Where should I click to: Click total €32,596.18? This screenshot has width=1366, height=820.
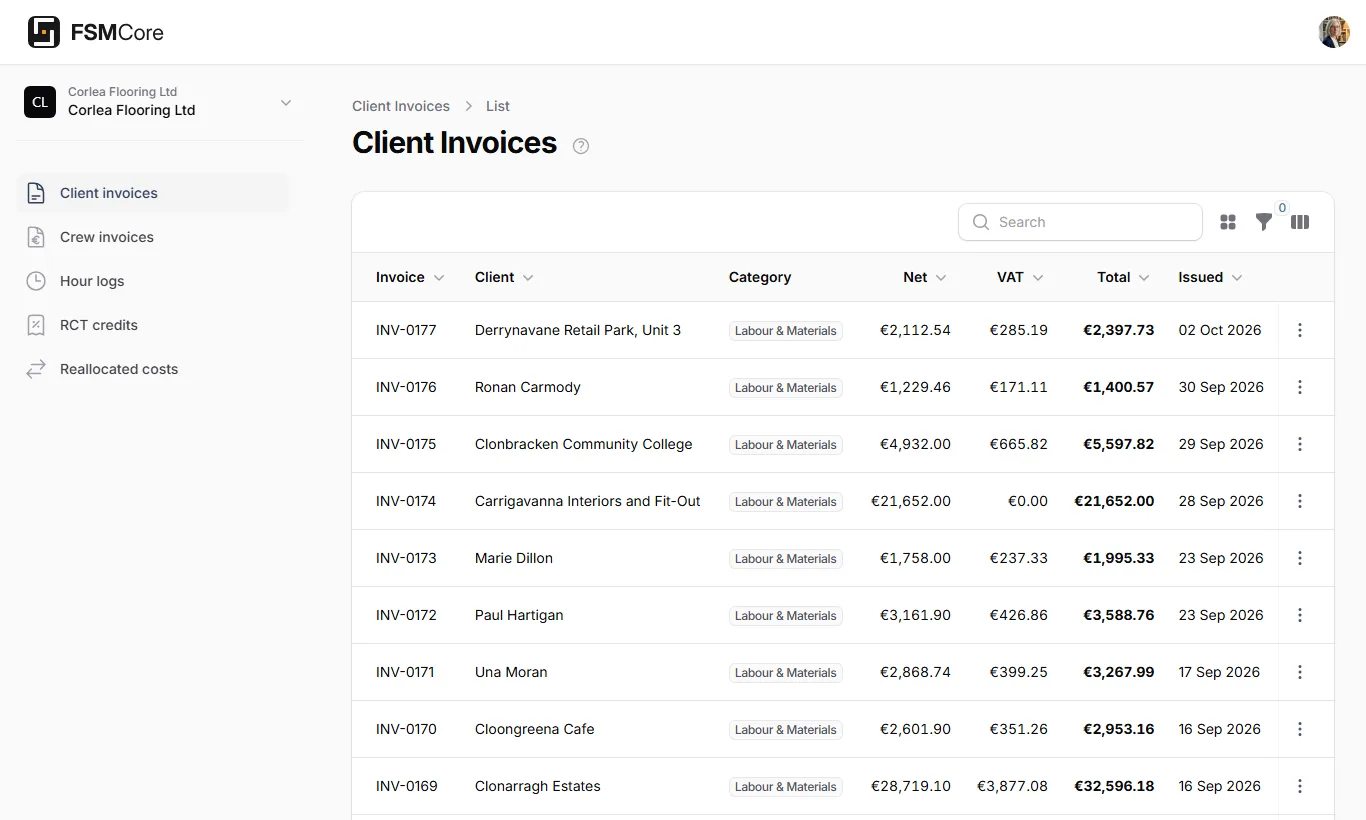(1114, 786)
